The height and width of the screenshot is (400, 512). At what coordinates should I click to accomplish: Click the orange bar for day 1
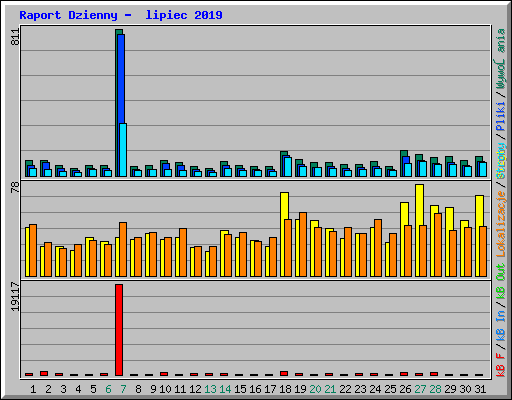coord(33,250)
